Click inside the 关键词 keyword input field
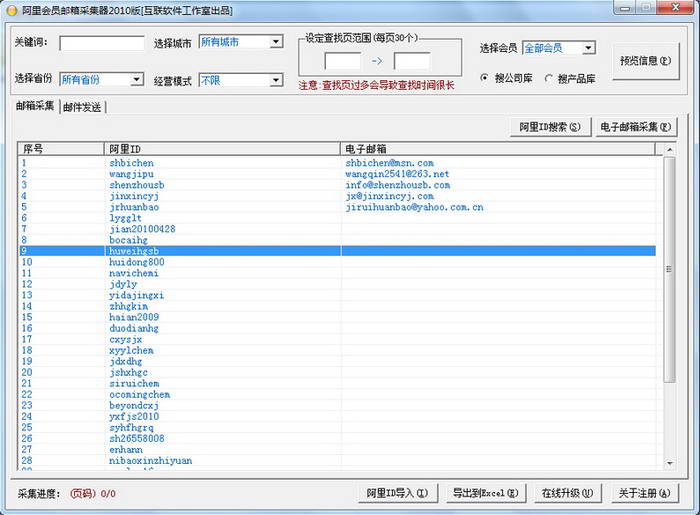Screen dimensions: 700x515 (101, 43)
